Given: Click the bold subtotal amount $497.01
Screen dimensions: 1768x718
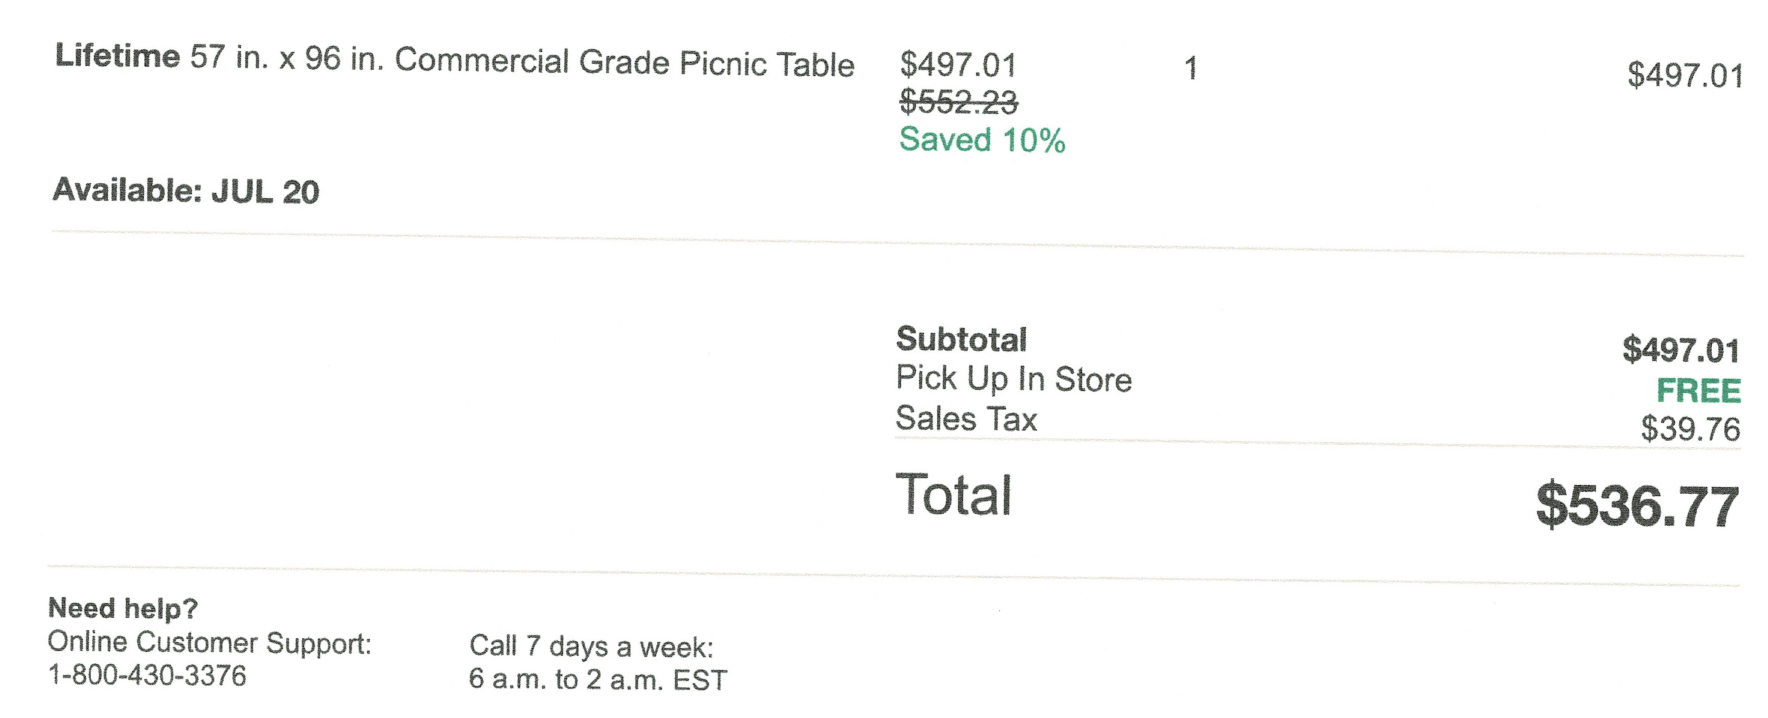Looking at the screenshot, I should tap(1681, 350).
